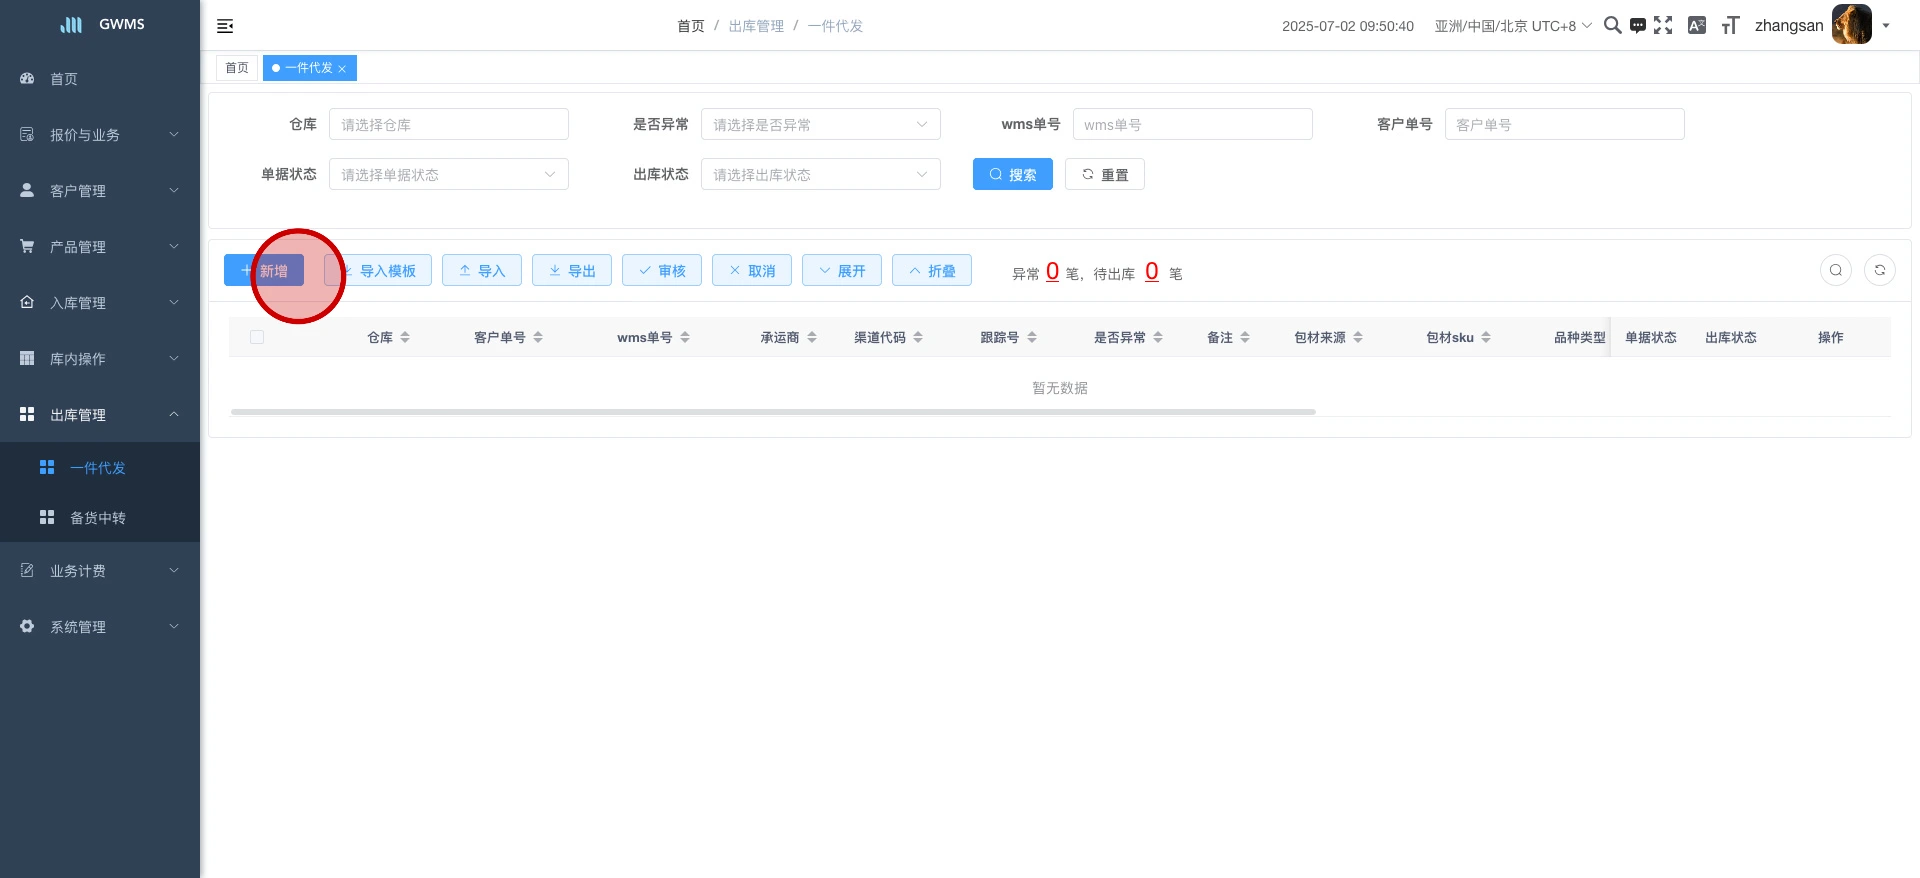Collapse the sidebar with the hamburger icon
The image size is (1920, 878).
click(225, 26)
